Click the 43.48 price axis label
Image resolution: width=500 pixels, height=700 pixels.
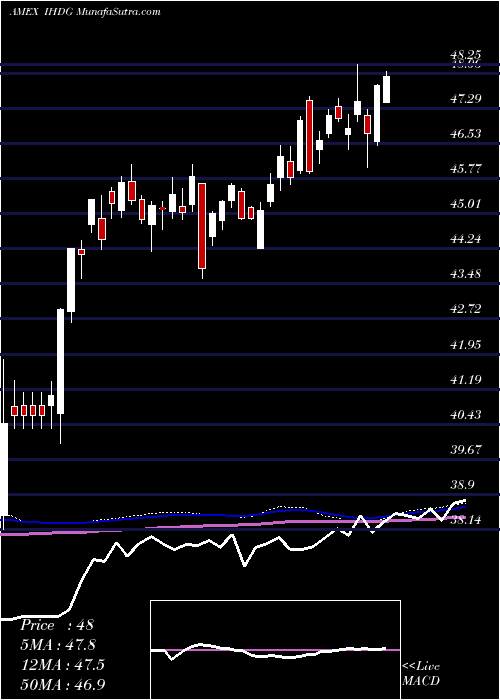coord(466,273)
